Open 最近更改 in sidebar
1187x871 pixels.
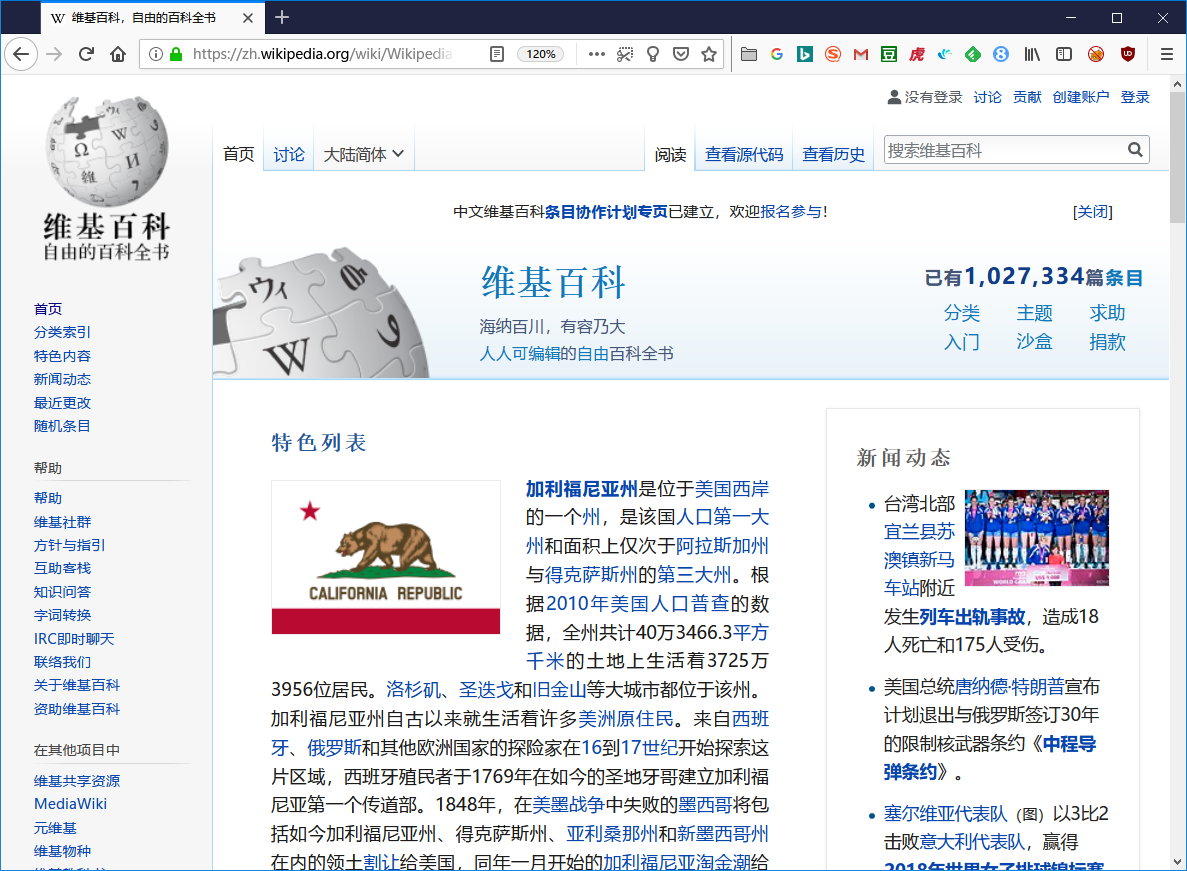click(62, 403)
